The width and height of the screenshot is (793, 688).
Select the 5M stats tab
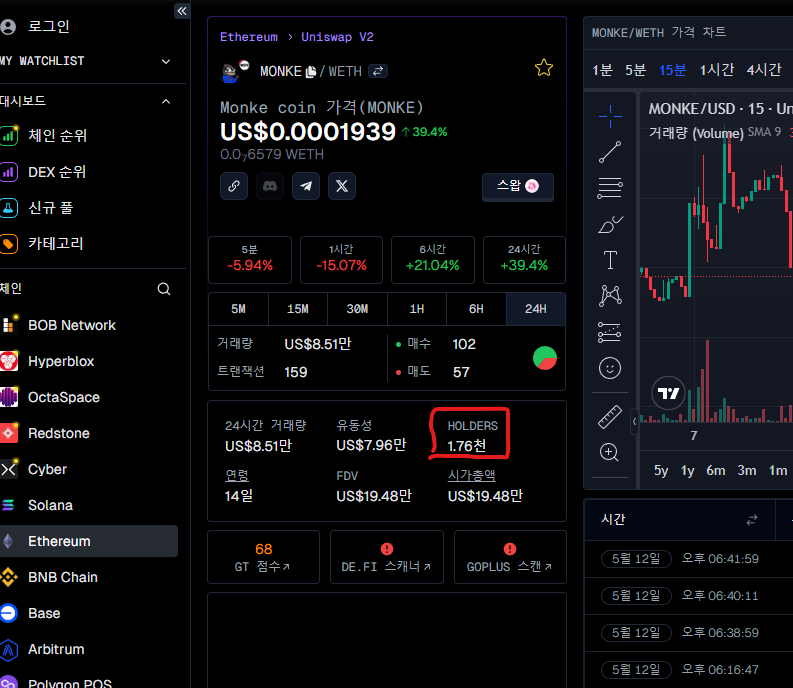238,309
